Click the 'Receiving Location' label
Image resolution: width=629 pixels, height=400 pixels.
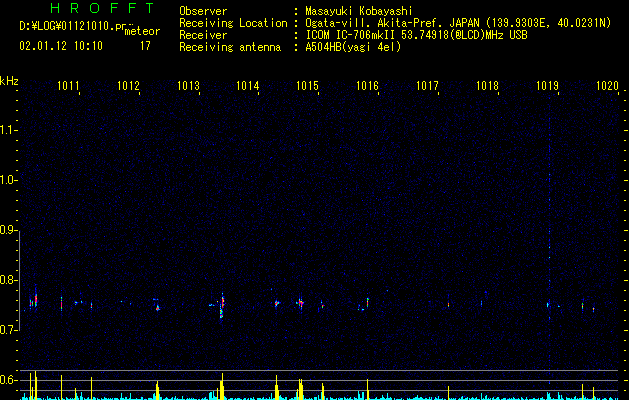pyautogui.click(x=233, y=23)
